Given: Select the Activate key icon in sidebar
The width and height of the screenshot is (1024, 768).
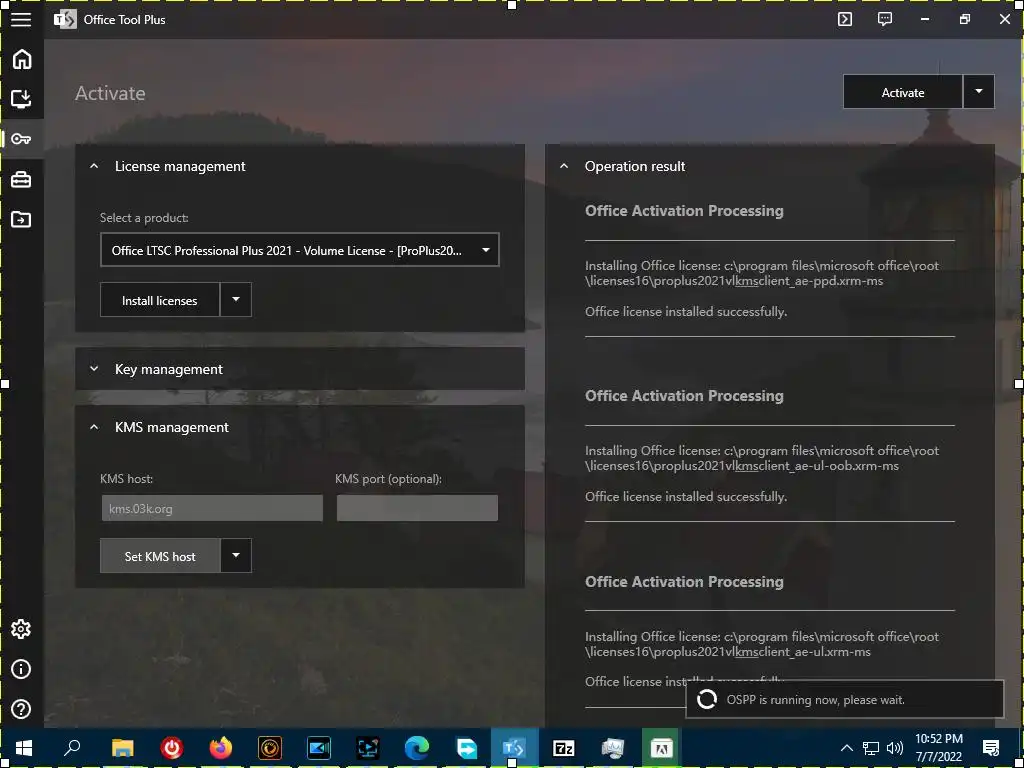Looking at the screenshot, I should [21, 139].
